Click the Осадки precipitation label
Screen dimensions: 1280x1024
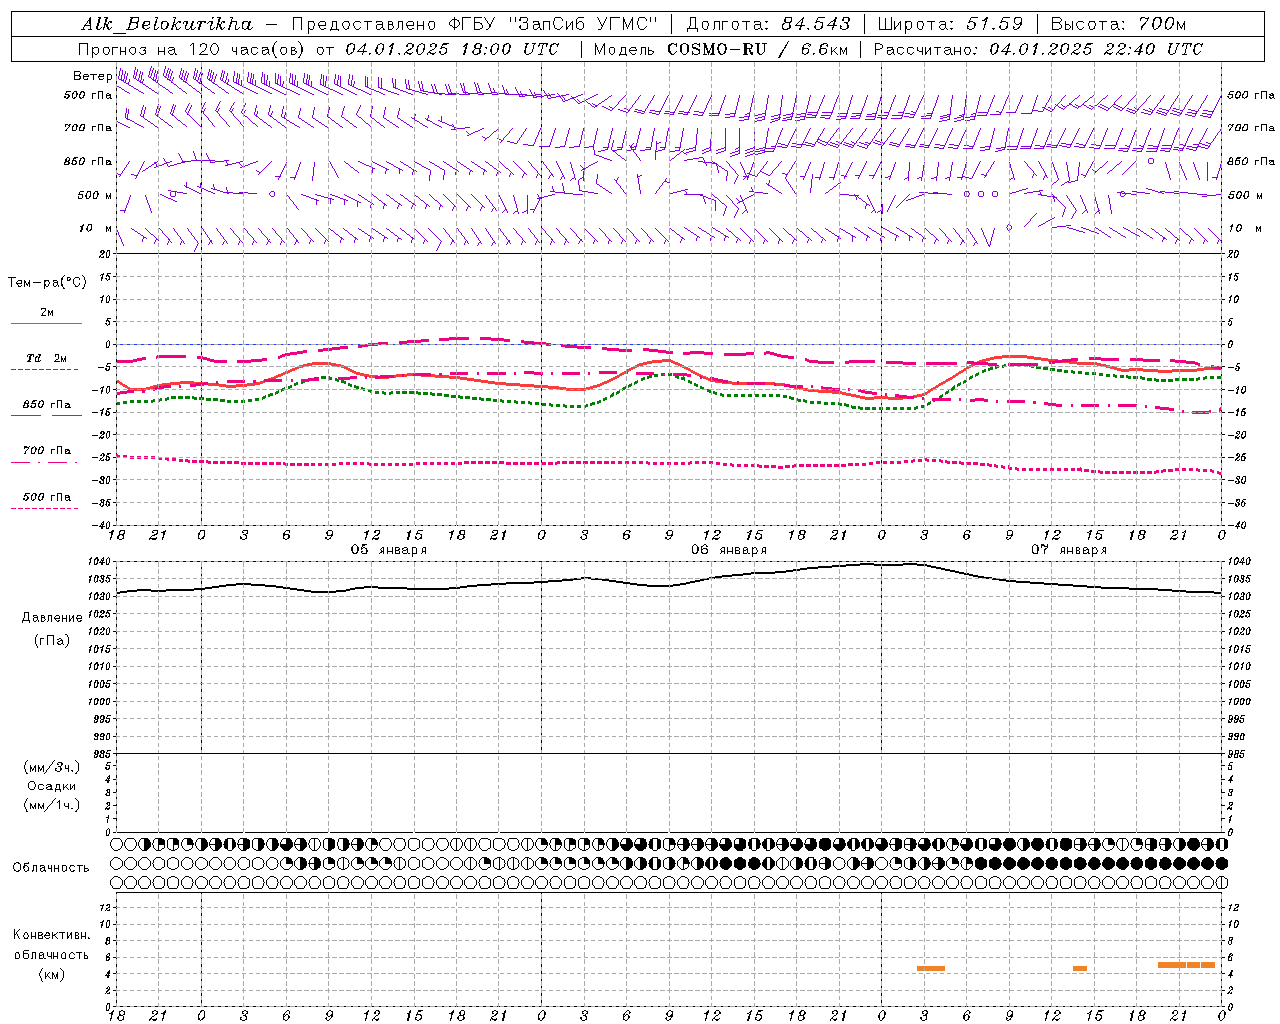(52, 786)
